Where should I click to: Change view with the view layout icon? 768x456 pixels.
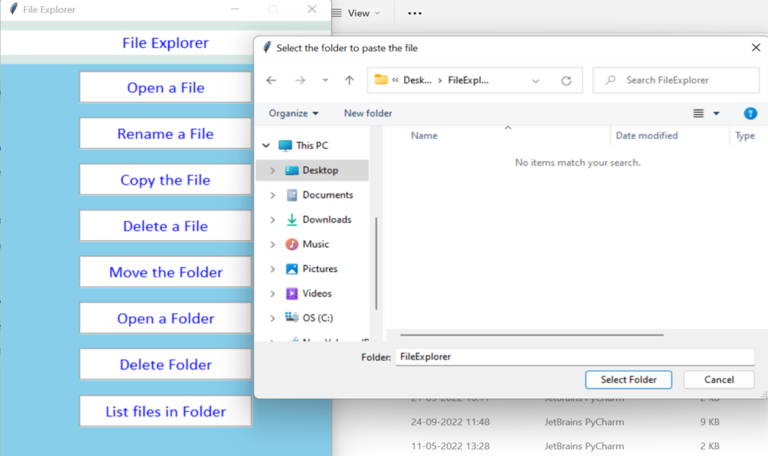pyautogui.click(x=698, y=113)
